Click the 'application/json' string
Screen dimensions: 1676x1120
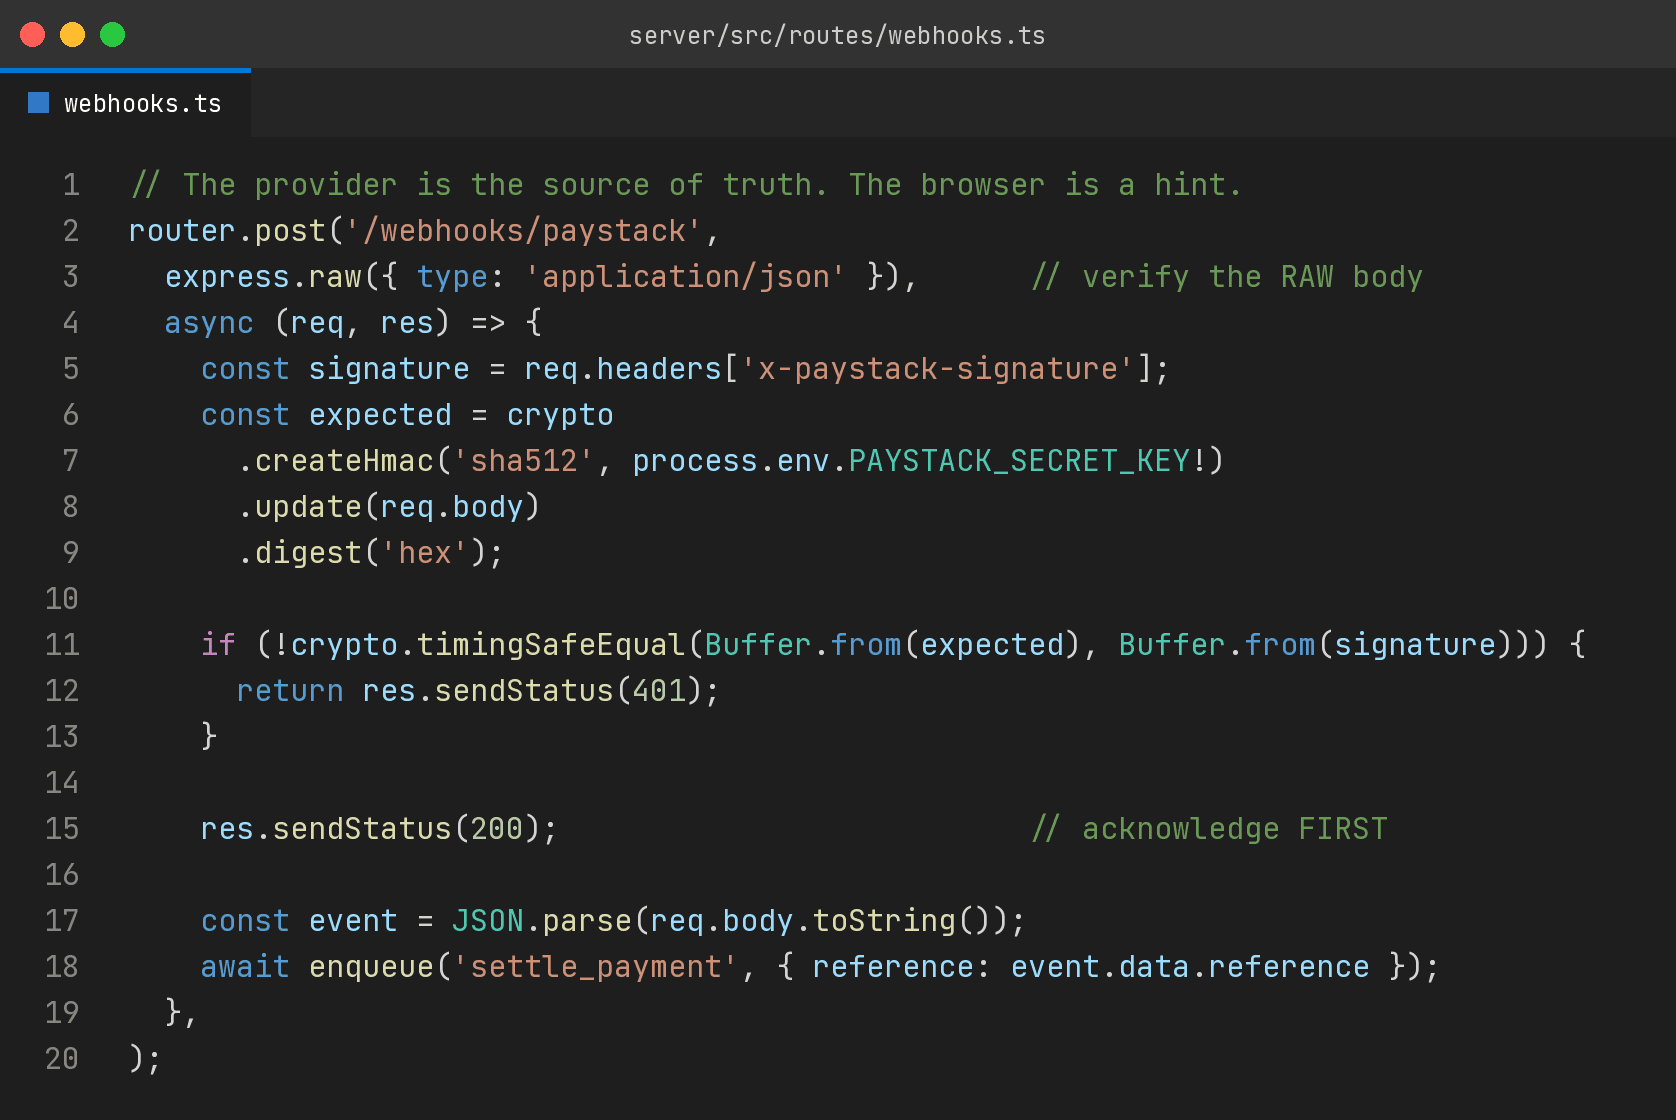tap(685, 277)
